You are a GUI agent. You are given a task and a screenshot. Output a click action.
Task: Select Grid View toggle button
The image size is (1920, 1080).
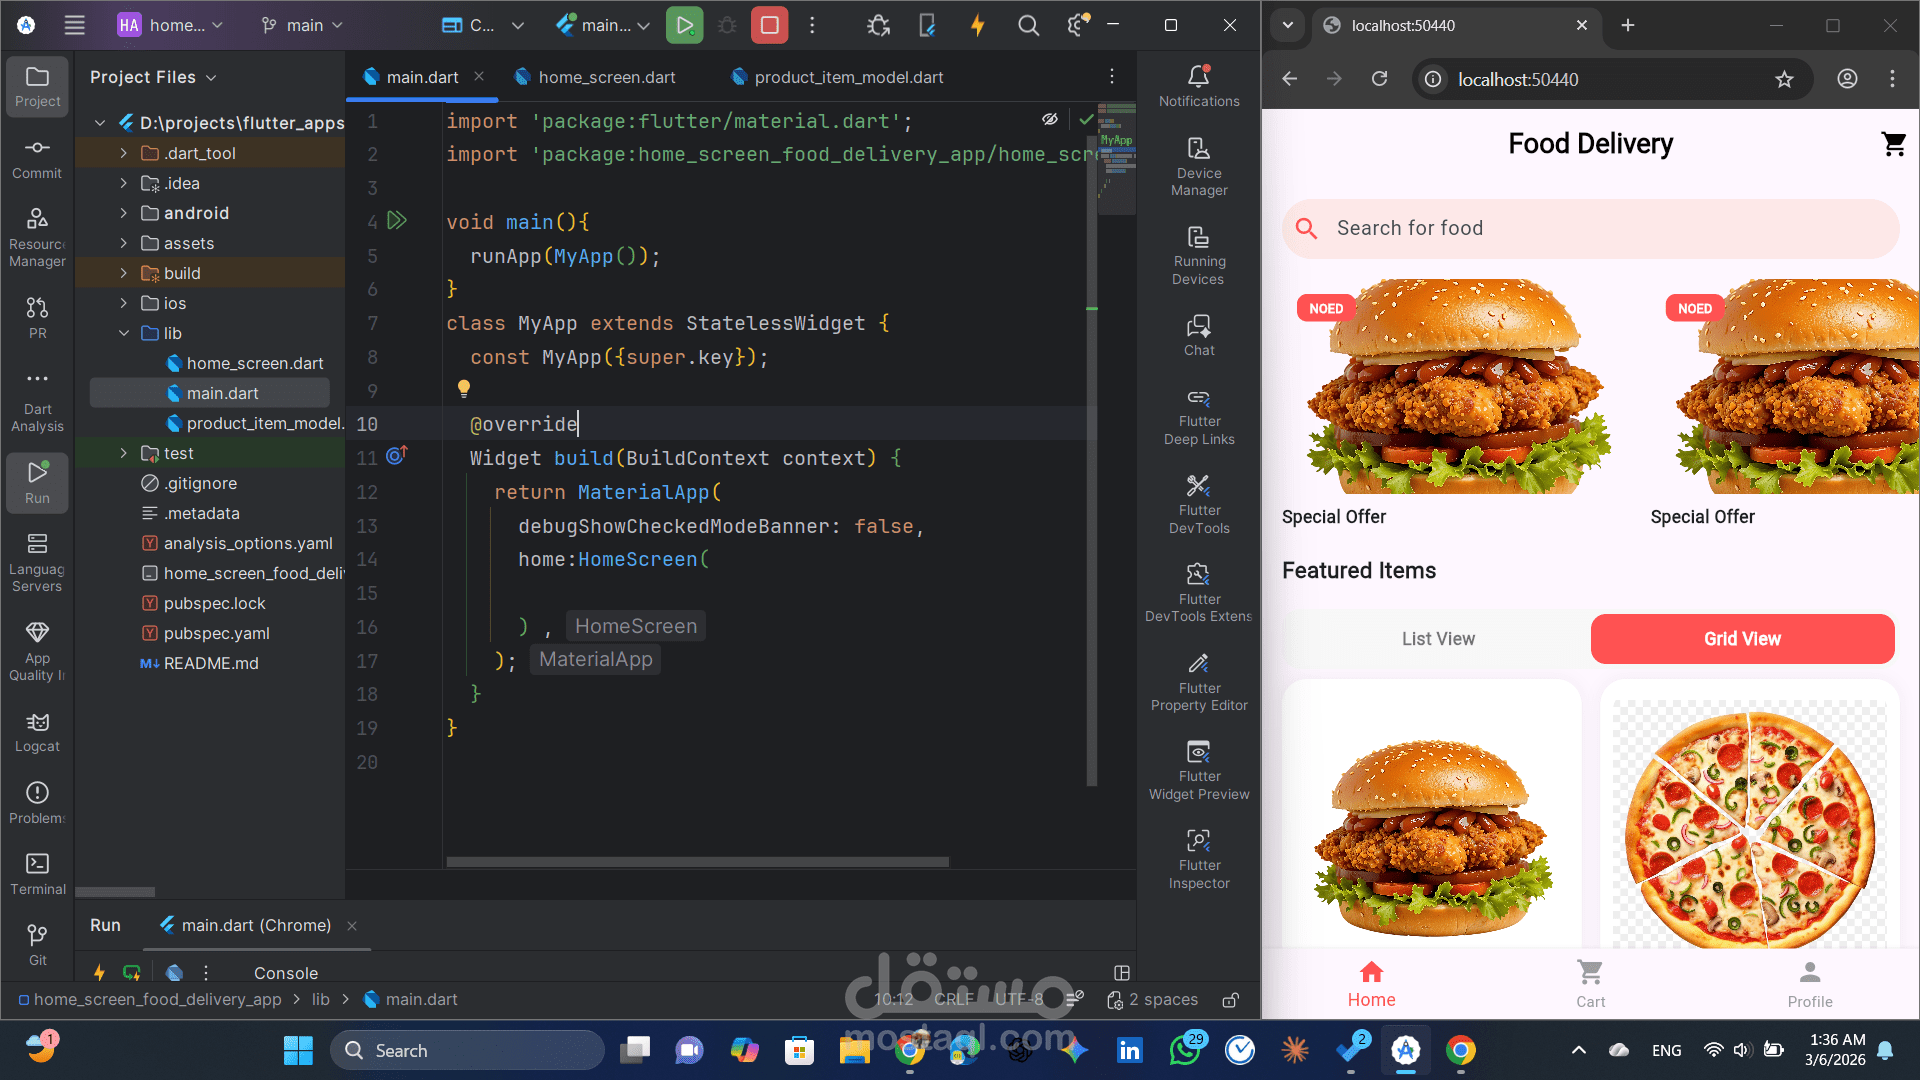click(x=1741, y=639)
